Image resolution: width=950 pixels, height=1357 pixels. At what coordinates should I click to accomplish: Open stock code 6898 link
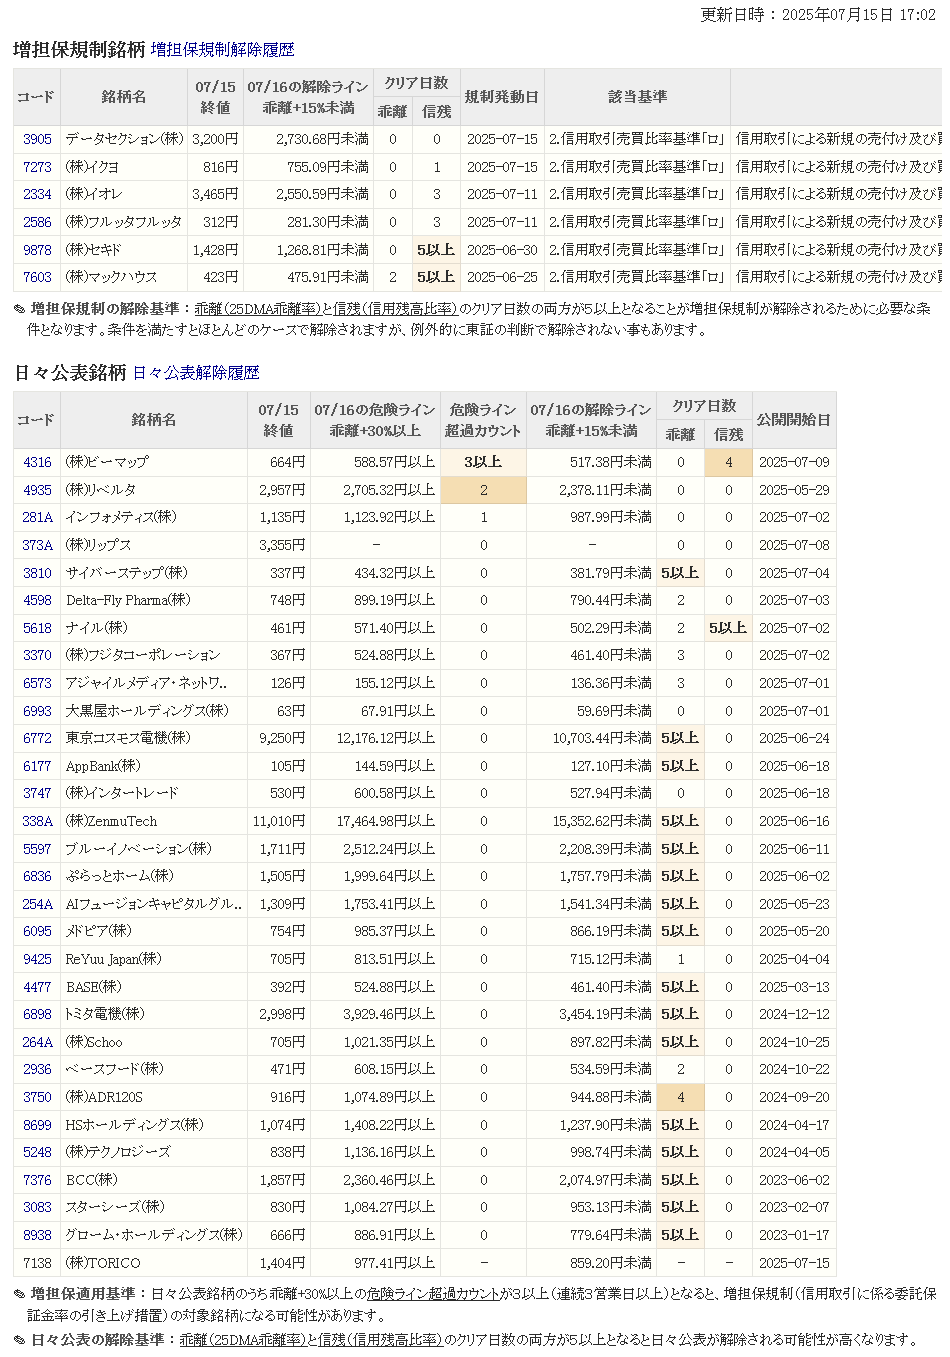(37, 1014)
